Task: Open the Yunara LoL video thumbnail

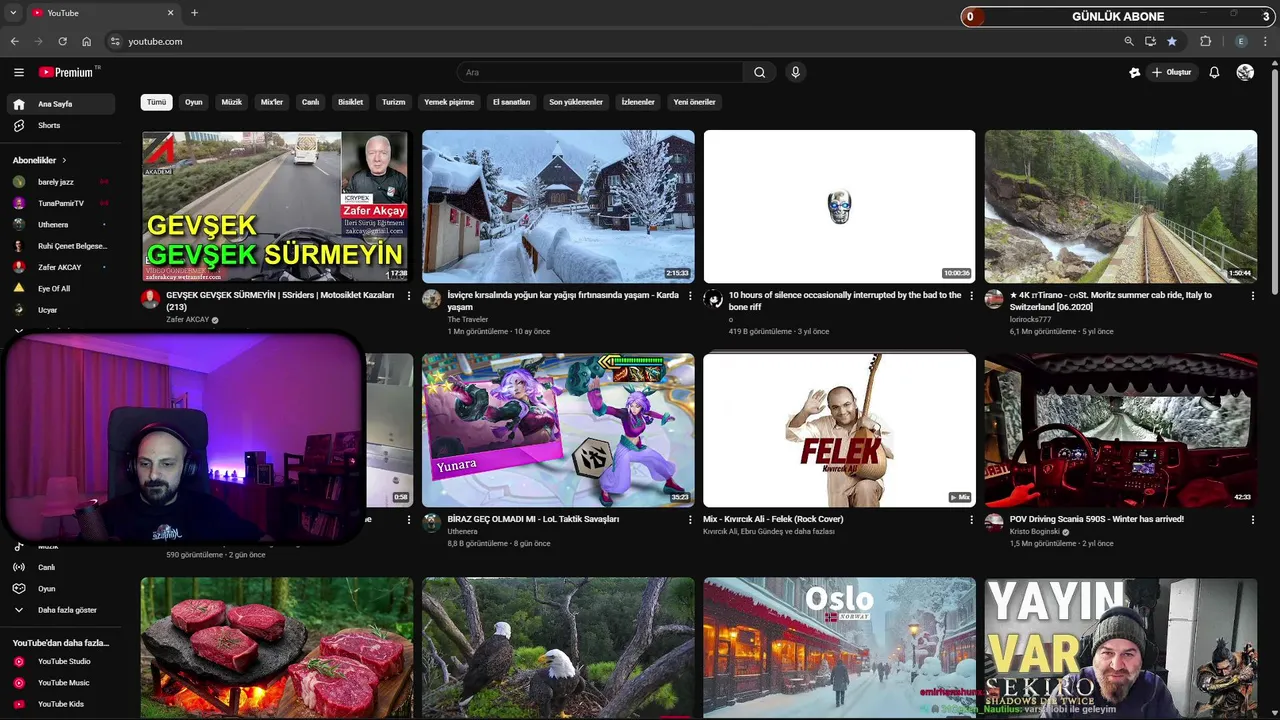Action: 558,430
